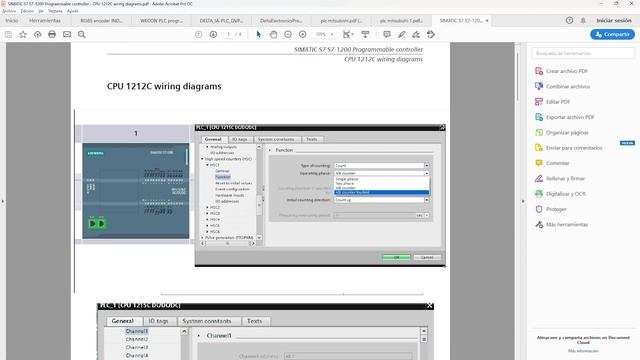Zoom out with the minus icon
The width and height of the screenshot is (640, 360).
[x=288, y=34]
